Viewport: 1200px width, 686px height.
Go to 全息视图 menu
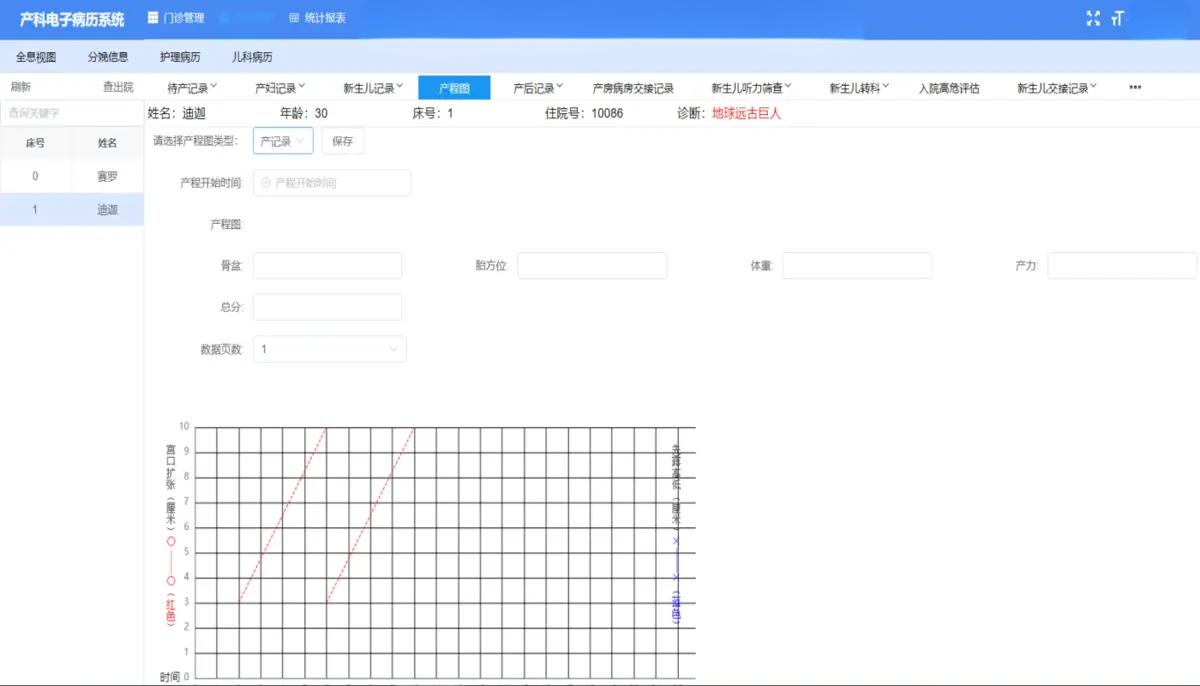point(36,57)
